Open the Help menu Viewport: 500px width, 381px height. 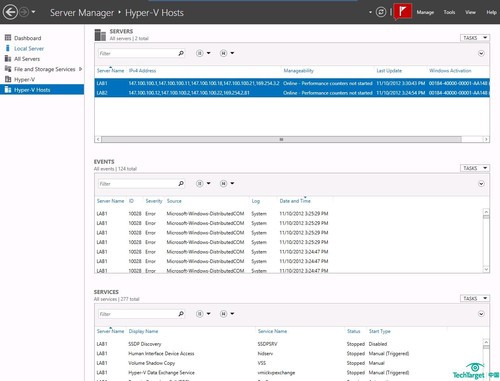tap(491, 12)
